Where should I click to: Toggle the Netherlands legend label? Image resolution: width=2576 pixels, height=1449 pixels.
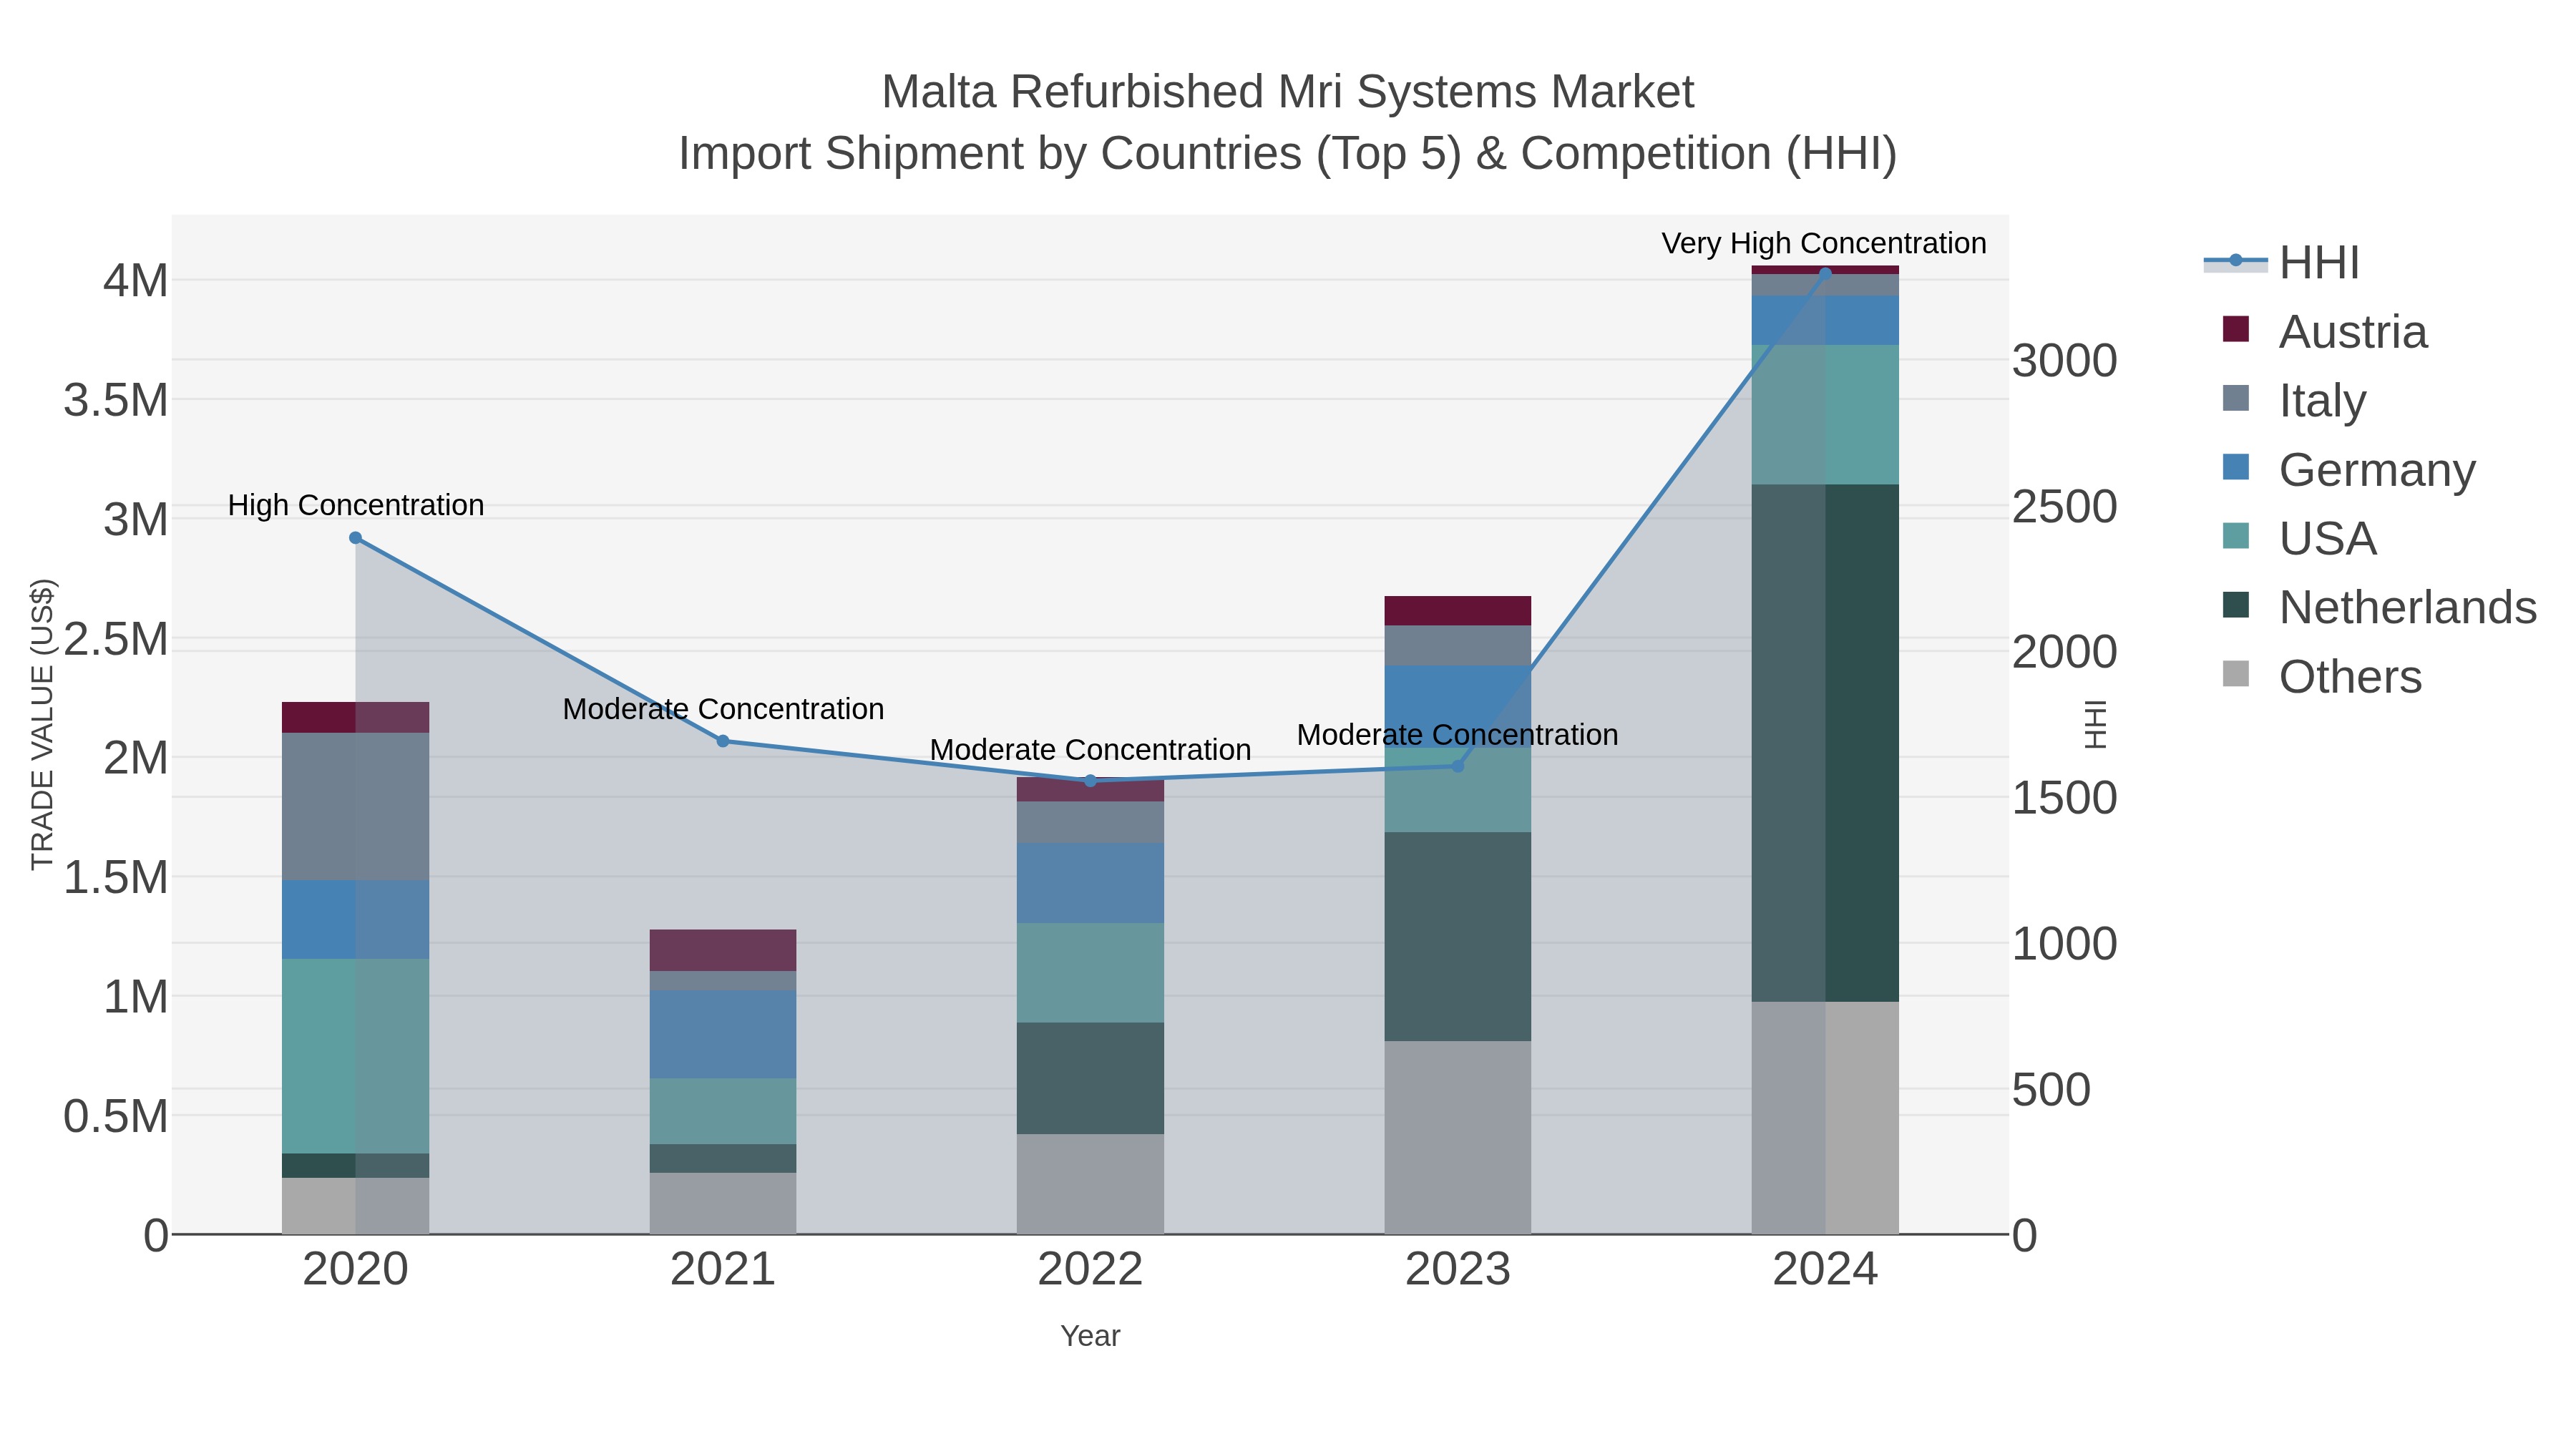point(2408,608)
